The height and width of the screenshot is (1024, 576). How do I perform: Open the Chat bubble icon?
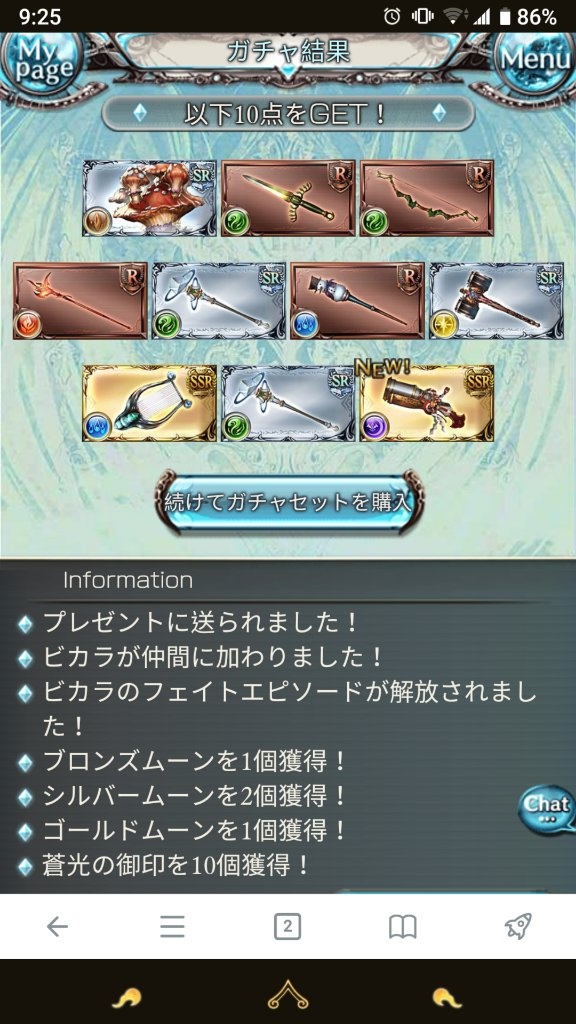pyautogui.click(x=547, y=809)
